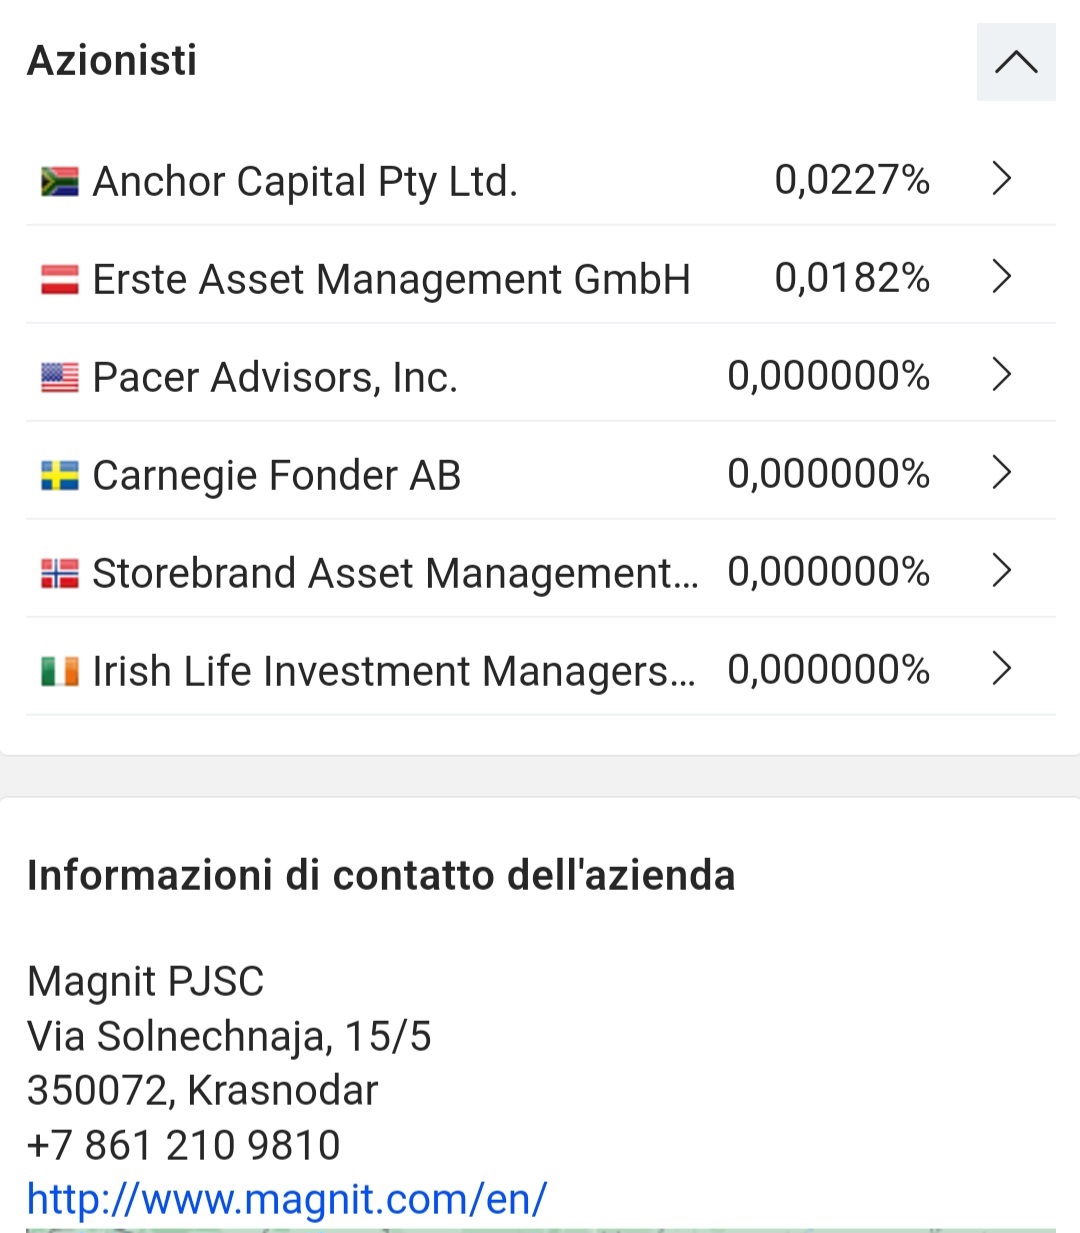Click the Sweden flag icon
The height and width of the screenshot is (1233, 1080).
(x=59, y=475)
